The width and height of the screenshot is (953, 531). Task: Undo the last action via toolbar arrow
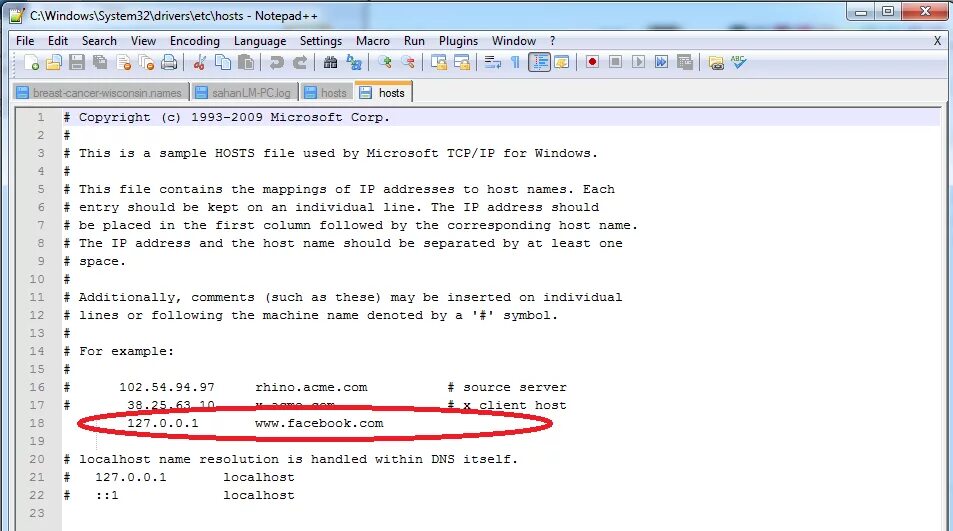[x=277, y=62]
